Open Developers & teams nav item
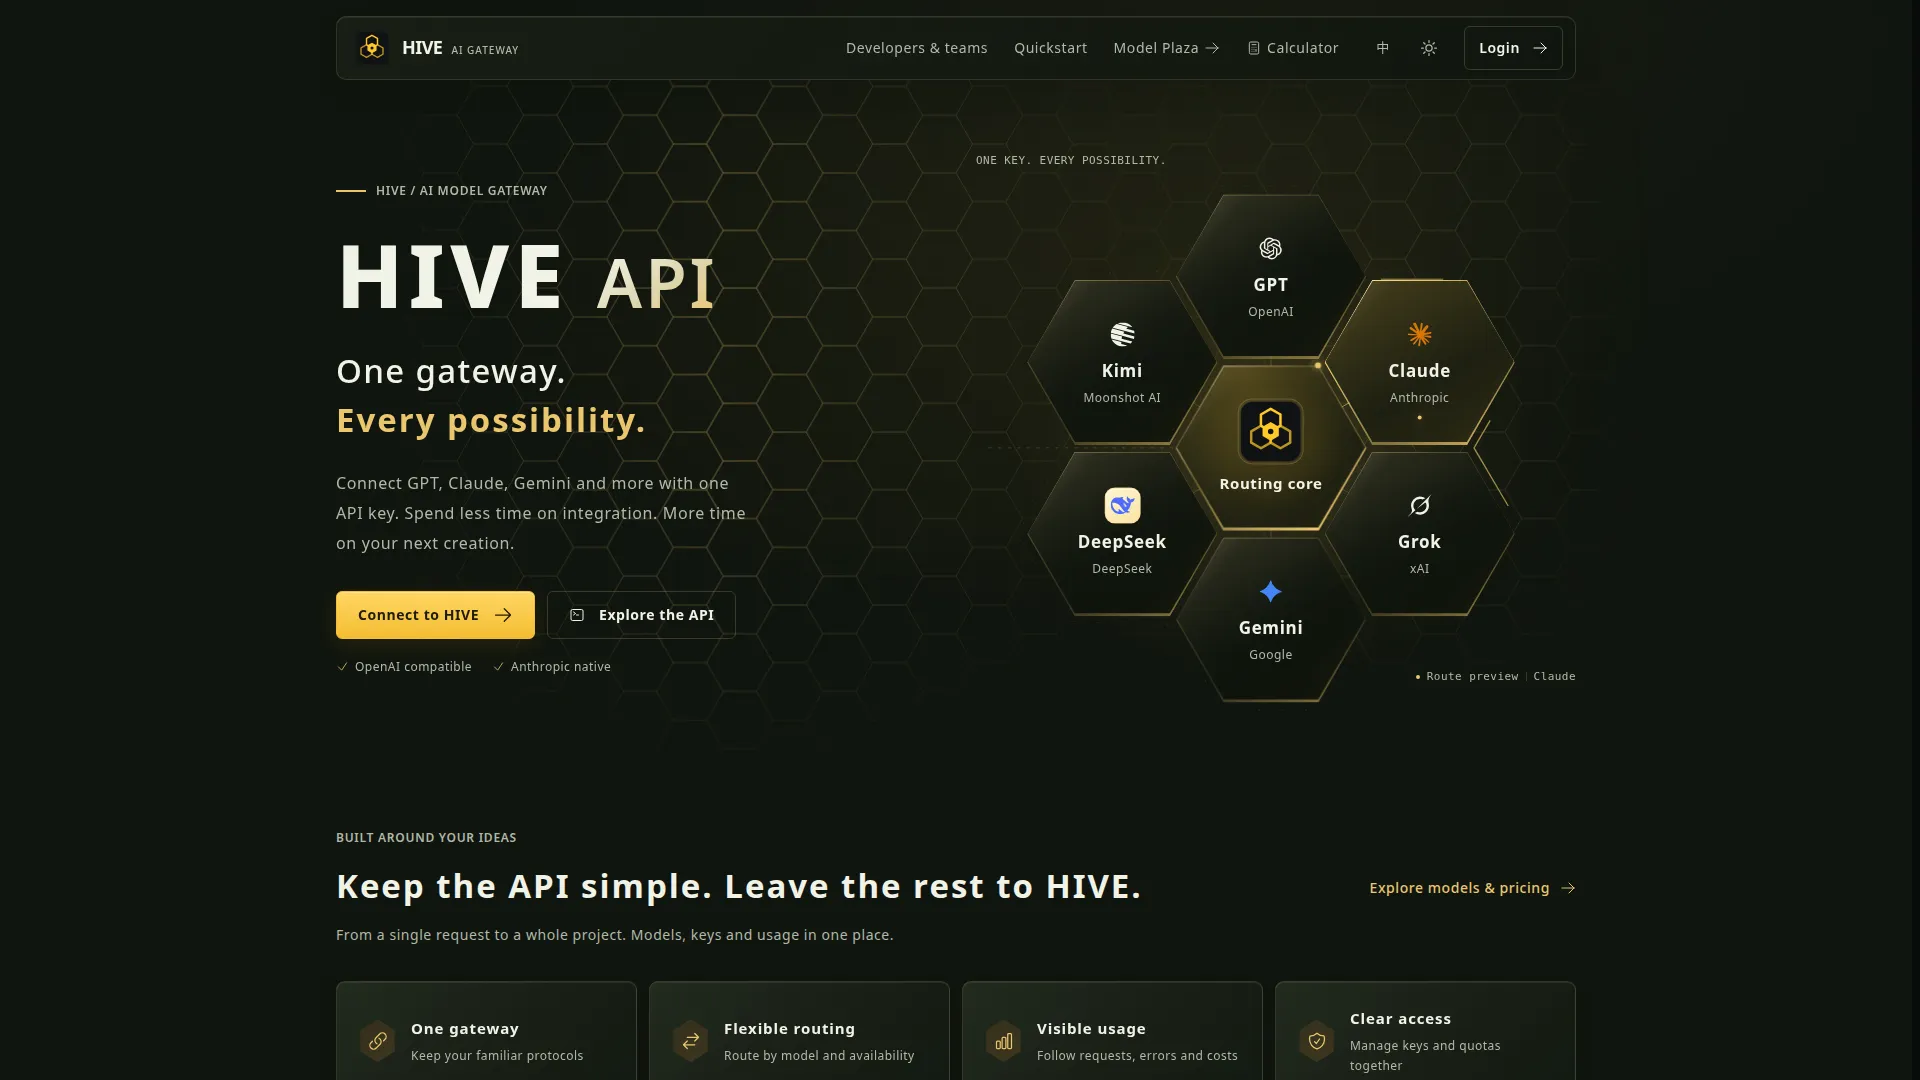This screenshot has width=1920, height=1080. click(916, 48)
